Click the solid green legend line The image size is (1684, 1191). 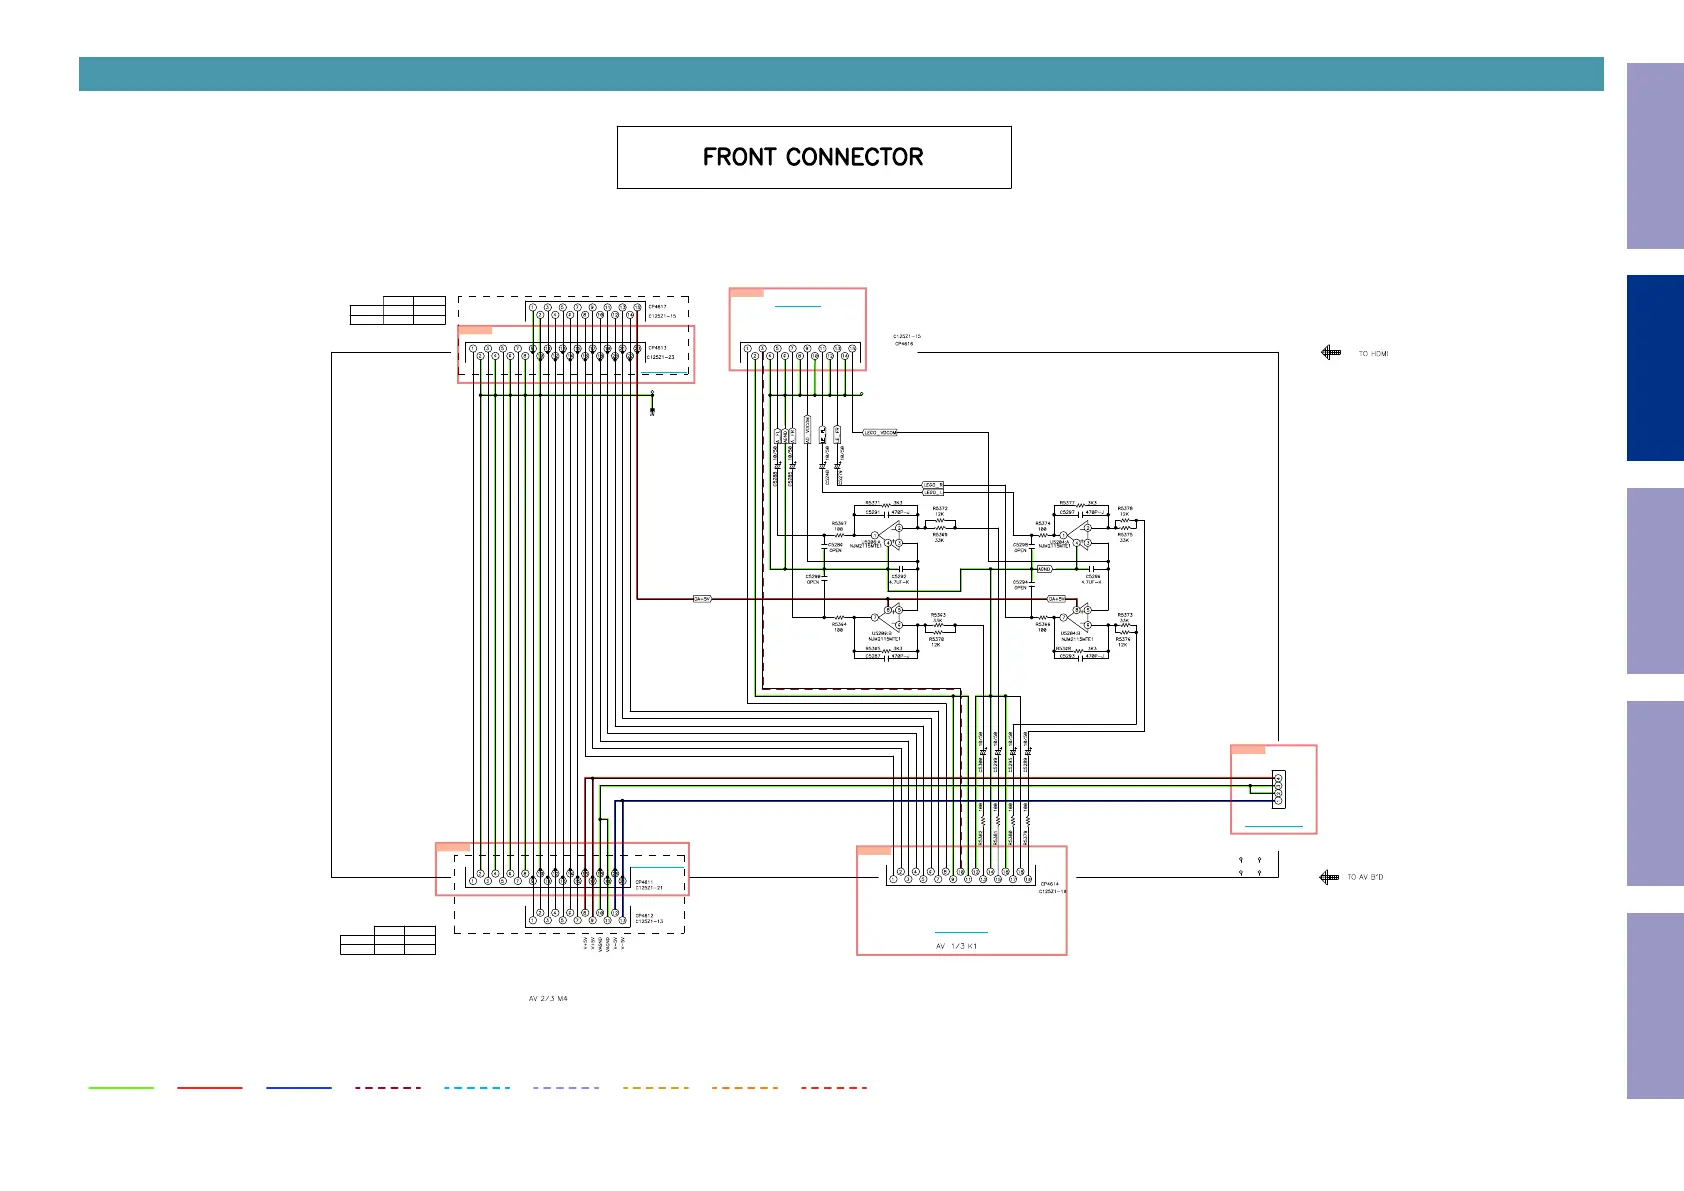(121, 1087)
